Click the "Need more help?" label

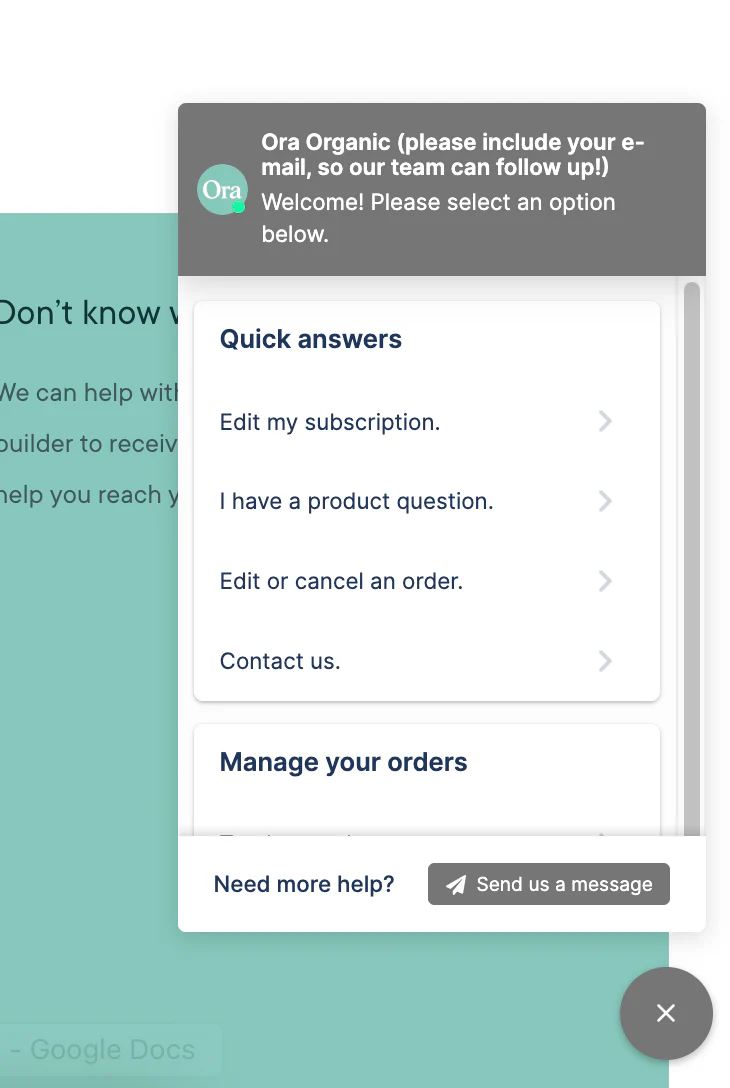pos(304,884)
